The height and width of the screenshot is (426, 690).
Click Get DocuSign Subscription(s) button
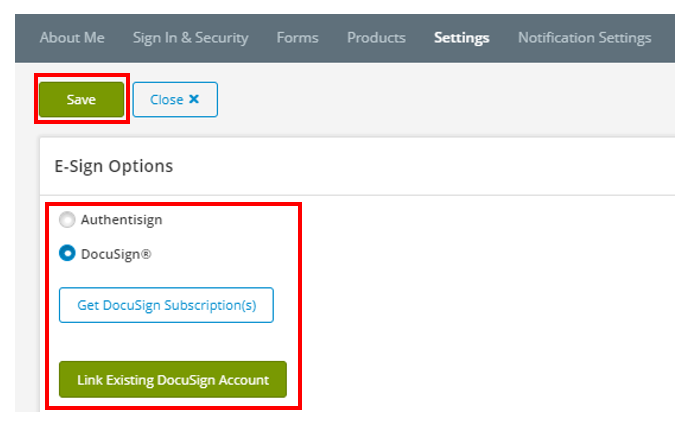(x=166, y=306)
